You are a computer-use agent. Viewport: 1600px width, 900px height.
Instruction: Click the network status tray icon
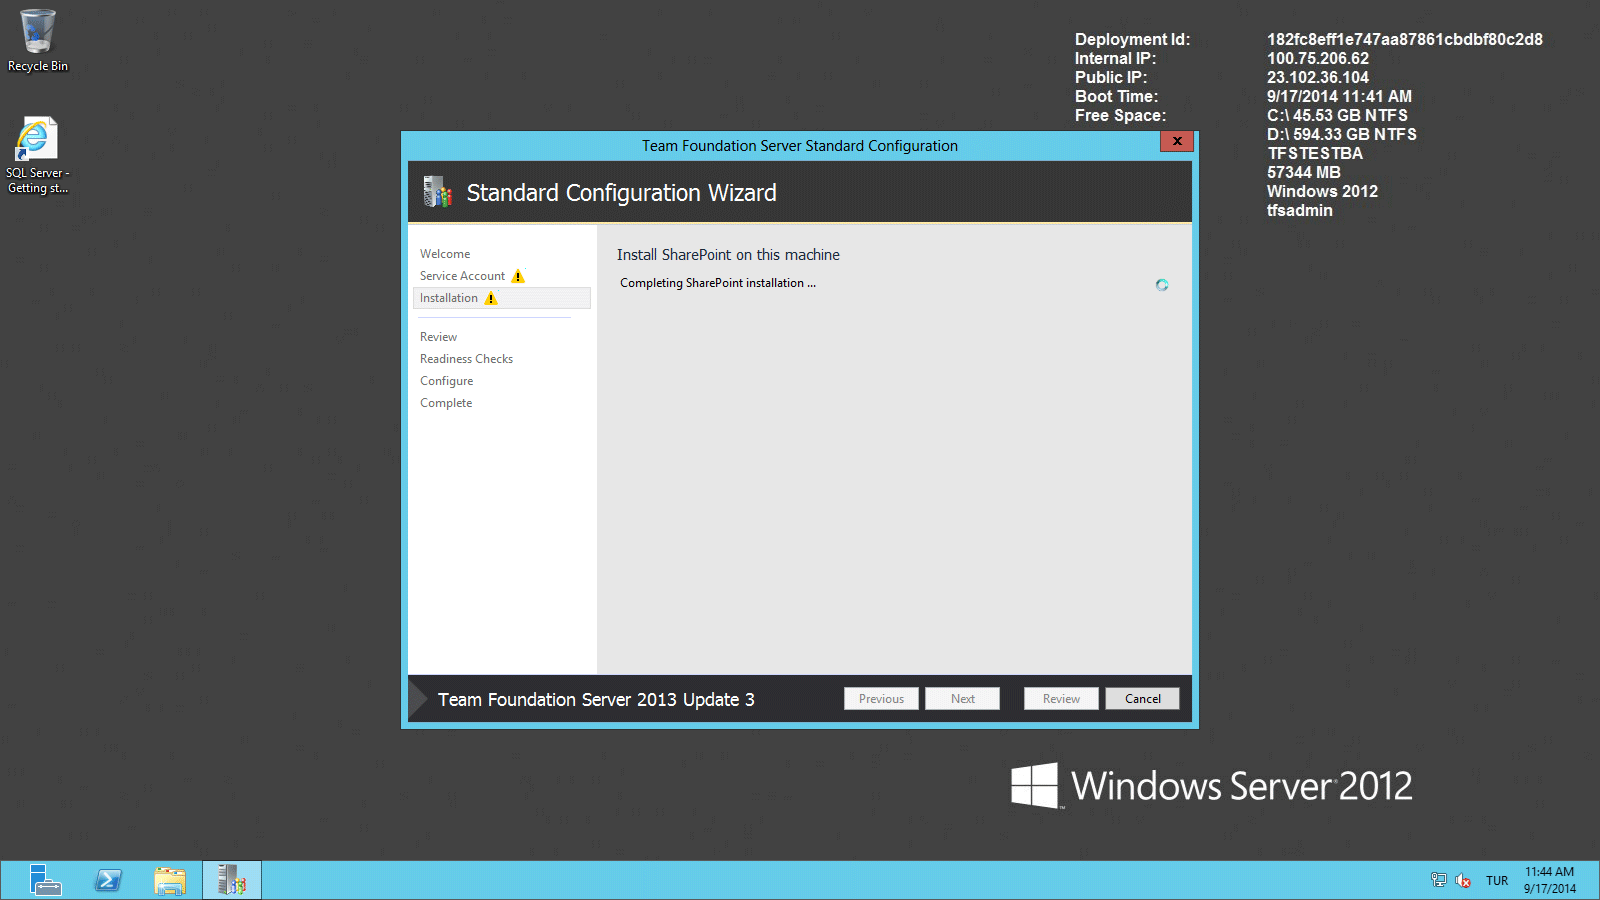point(1438,880)
